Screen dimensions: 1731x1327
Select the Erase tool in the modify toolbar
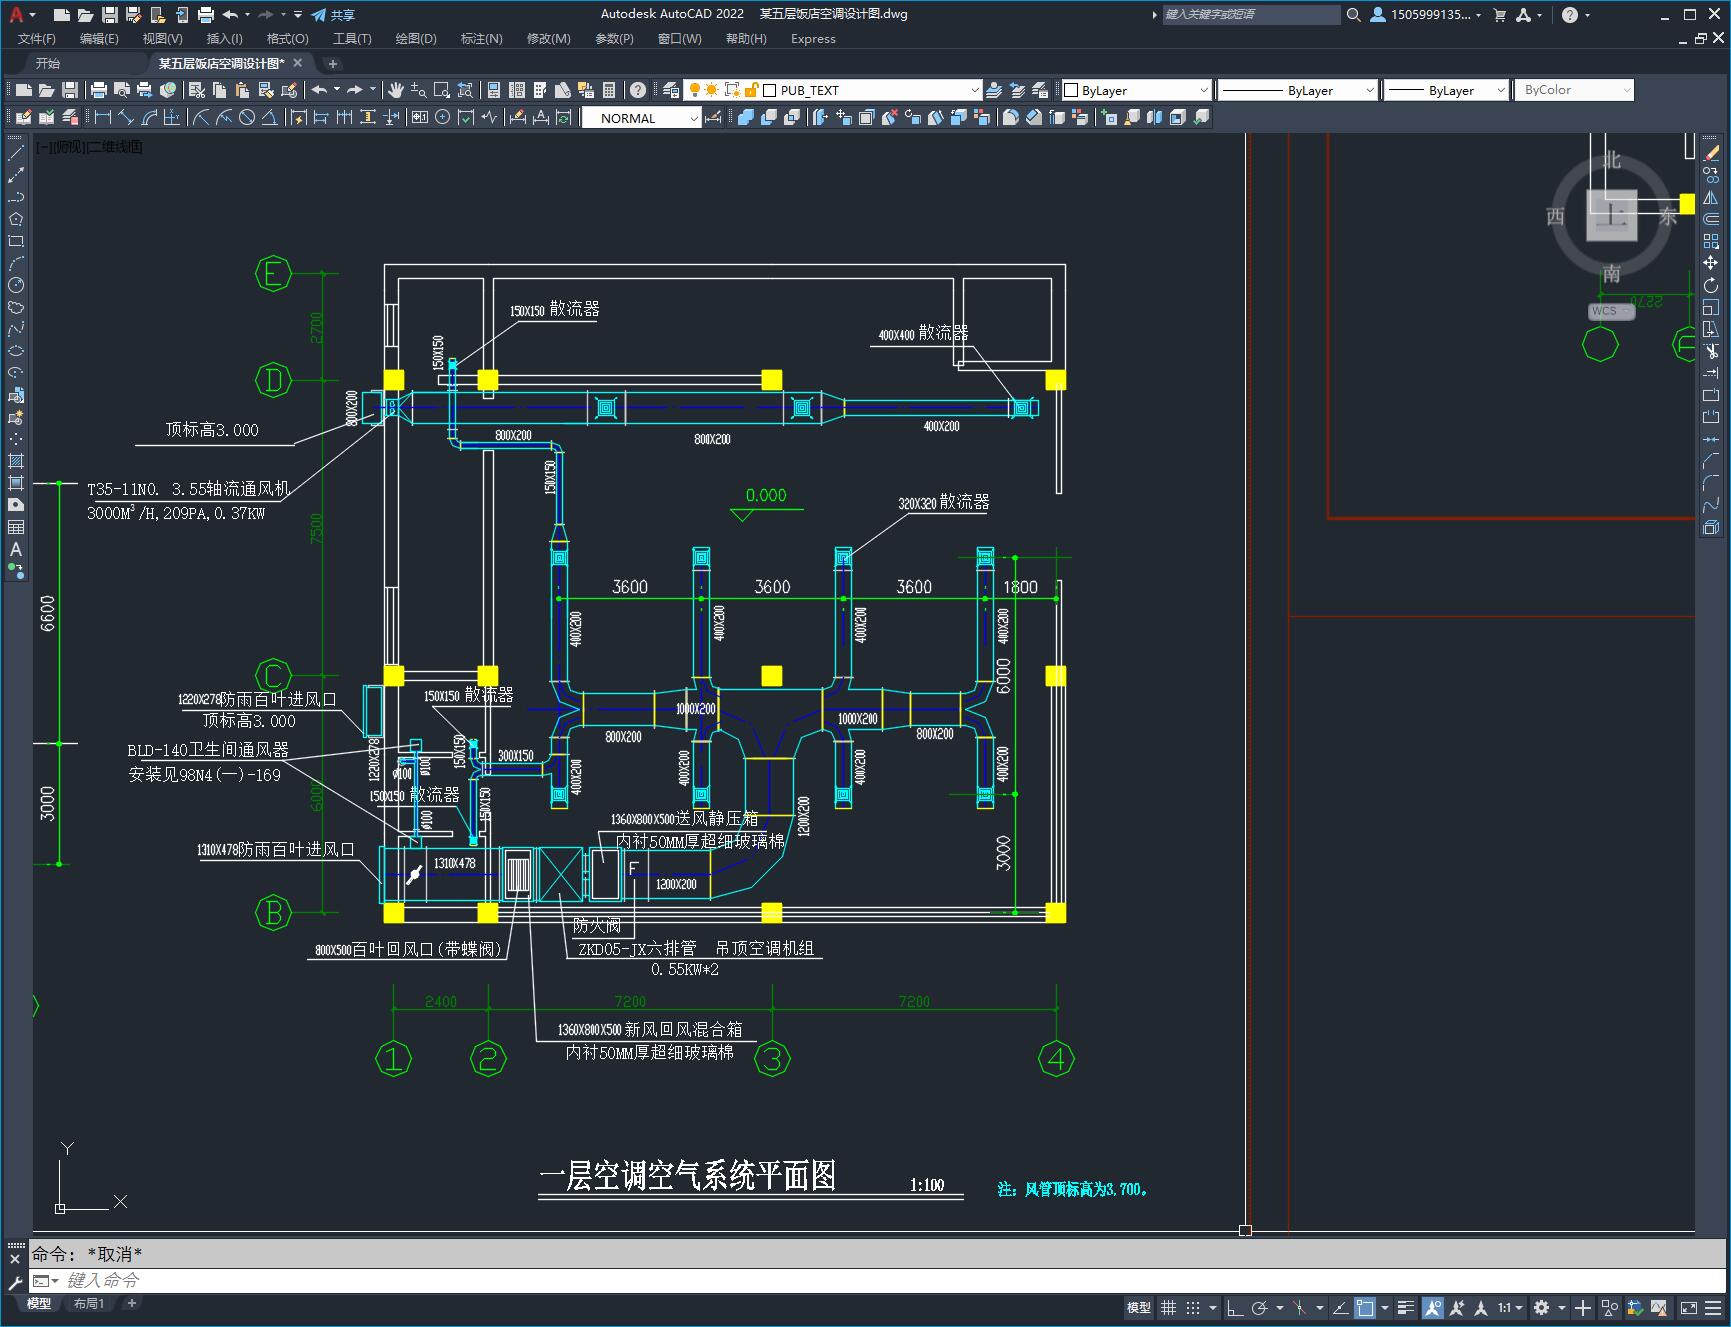(1711, 153)
